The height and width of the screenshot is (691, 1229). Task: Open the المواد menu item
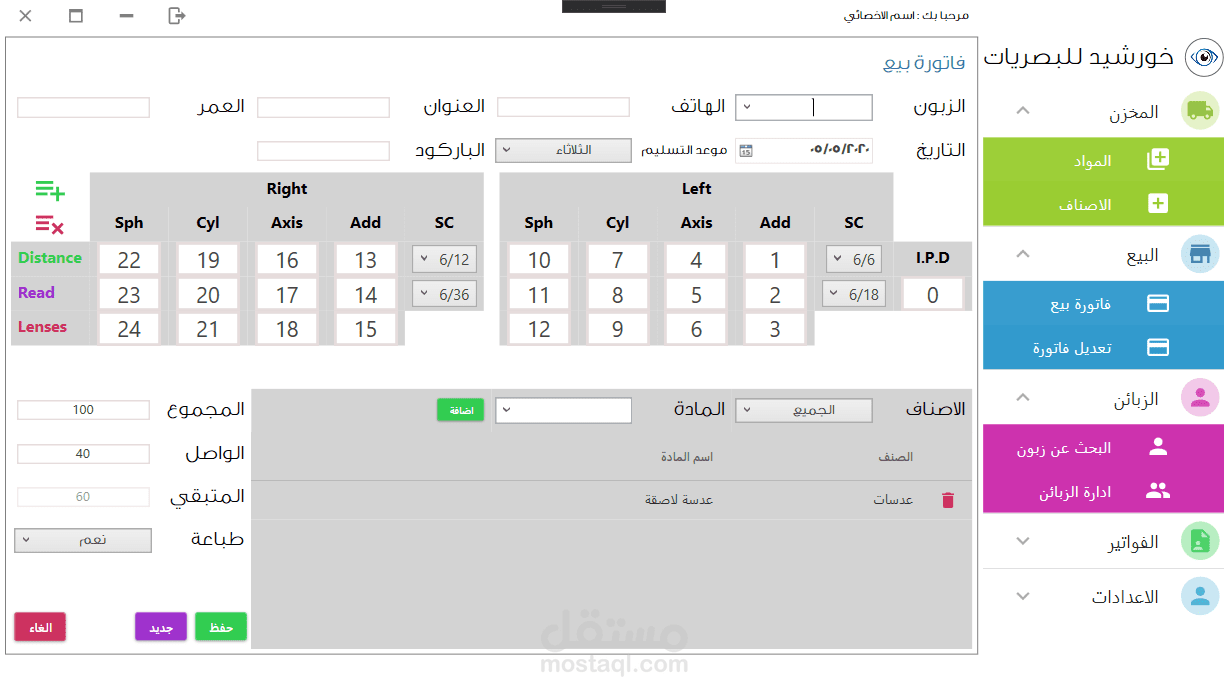(x=1104, y=160)
